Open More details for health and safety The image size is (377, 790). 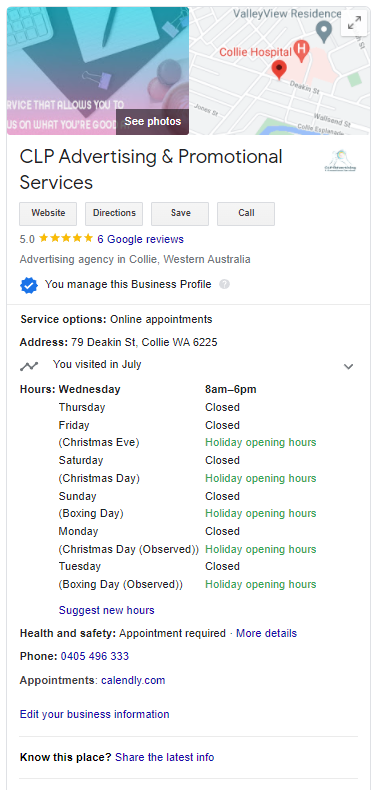[x=267, y=633]
